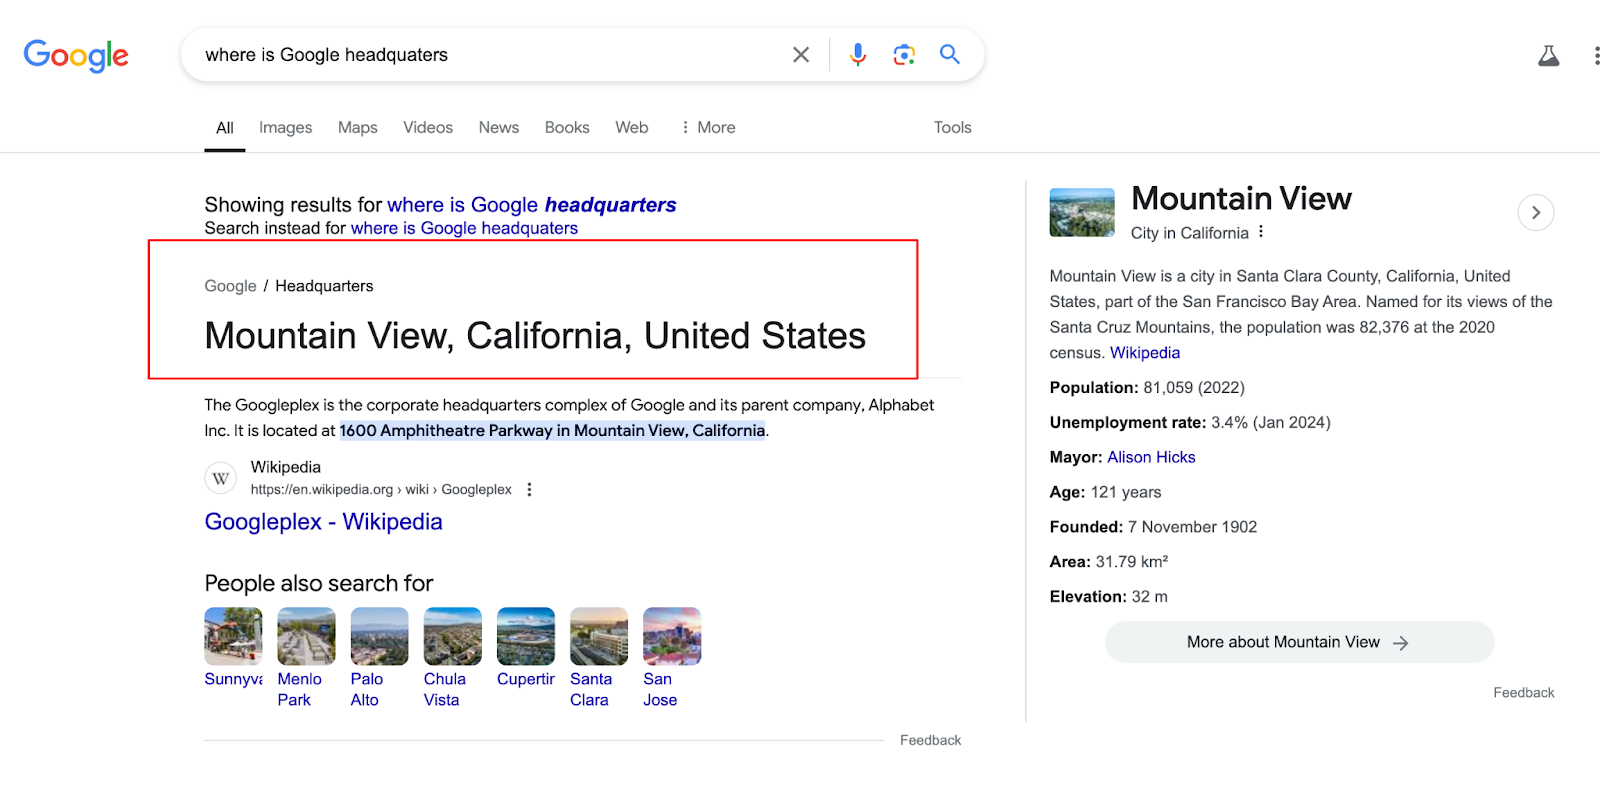
Task: Open Wikipedia result options menu dots
Action: coord(529,490)
